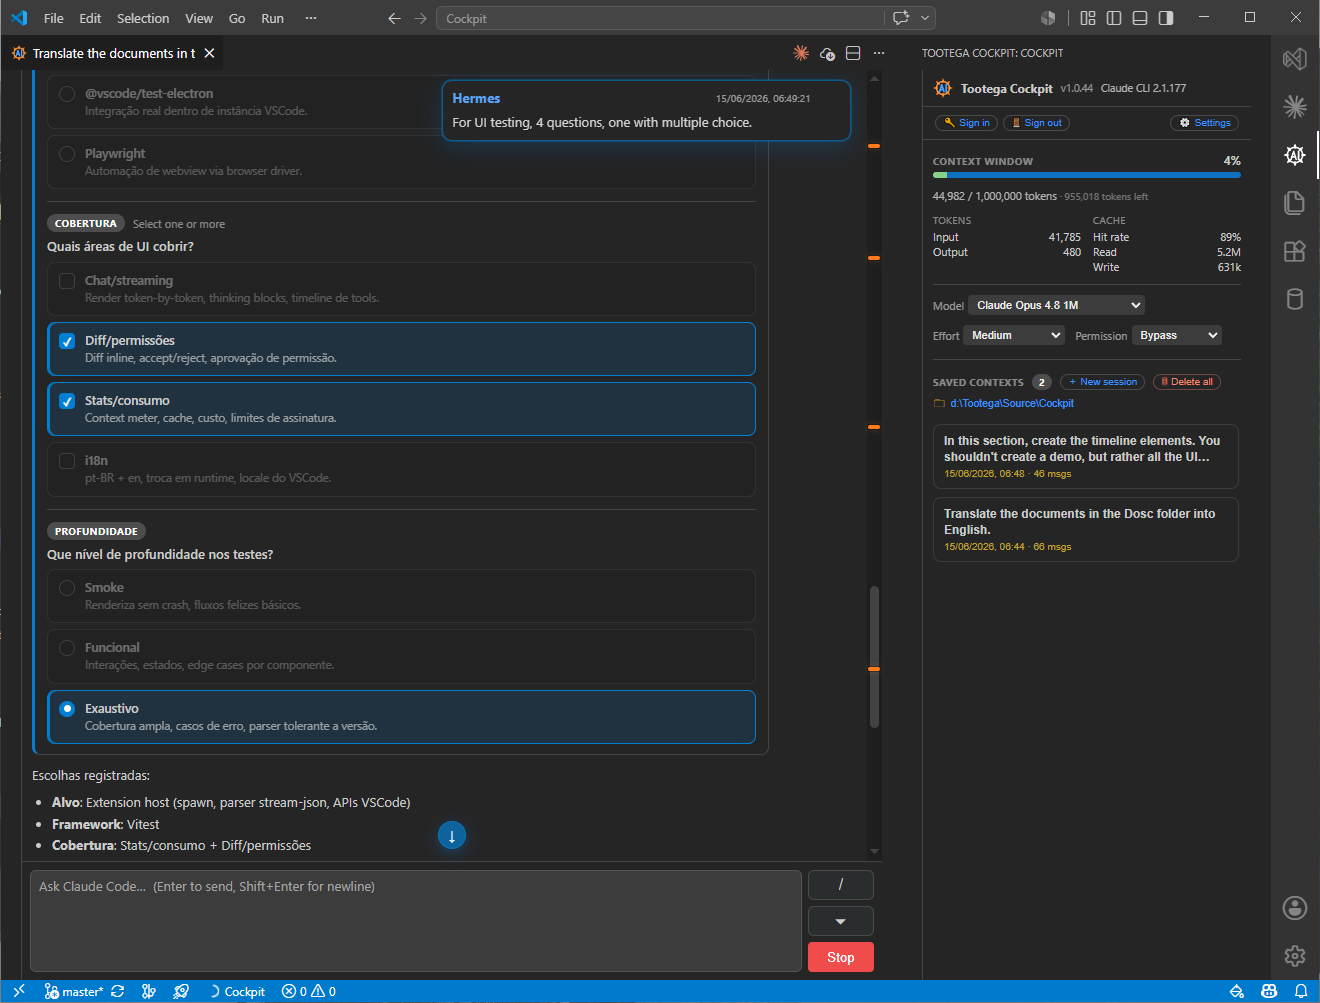Screen dimensions: 1320x1003
Task: Open the Permission dropdown set to Bypass
Action: coord(1177,335)
